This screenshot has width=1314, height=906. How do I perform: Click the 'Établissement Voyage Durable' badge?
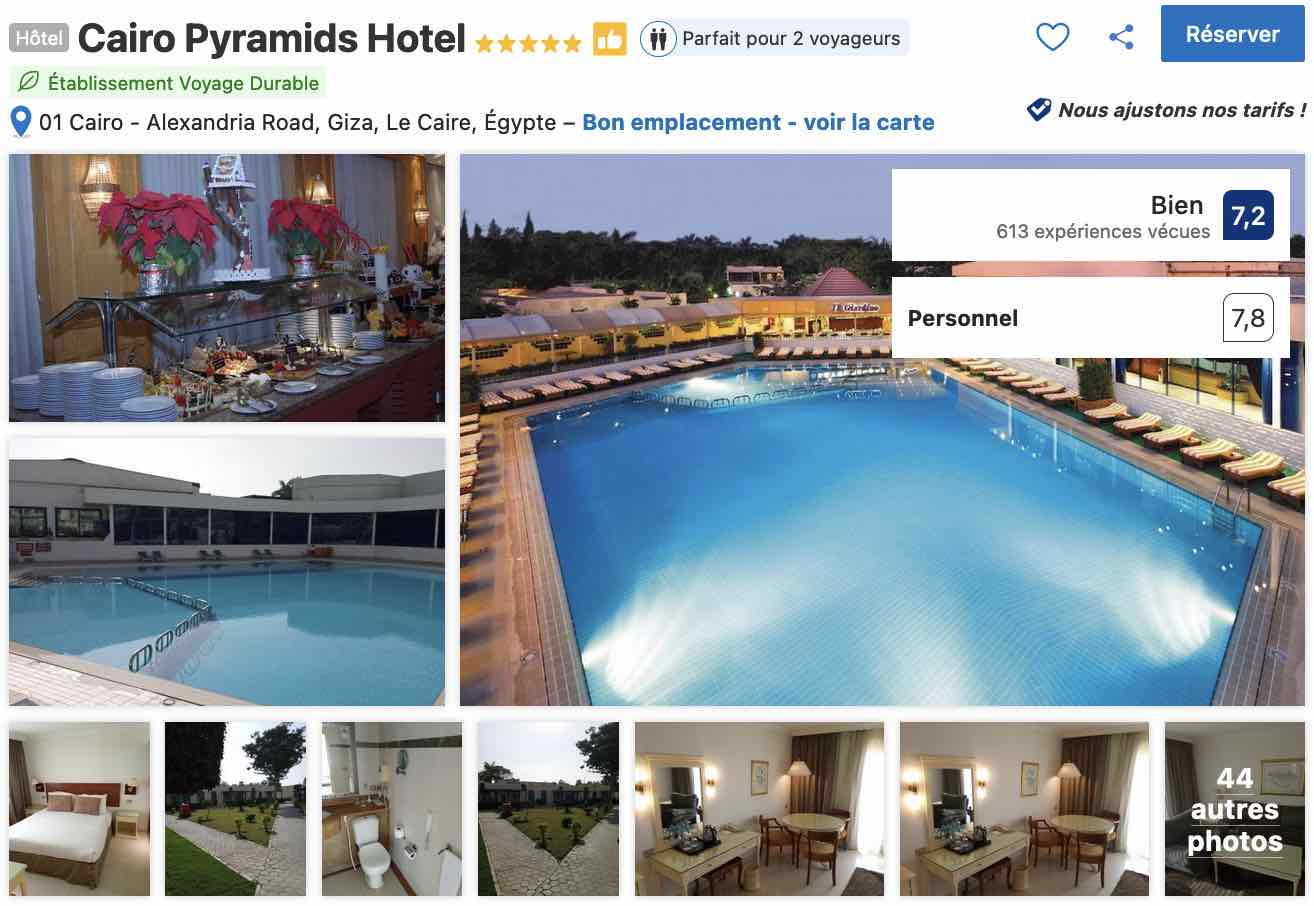[168, 83]
